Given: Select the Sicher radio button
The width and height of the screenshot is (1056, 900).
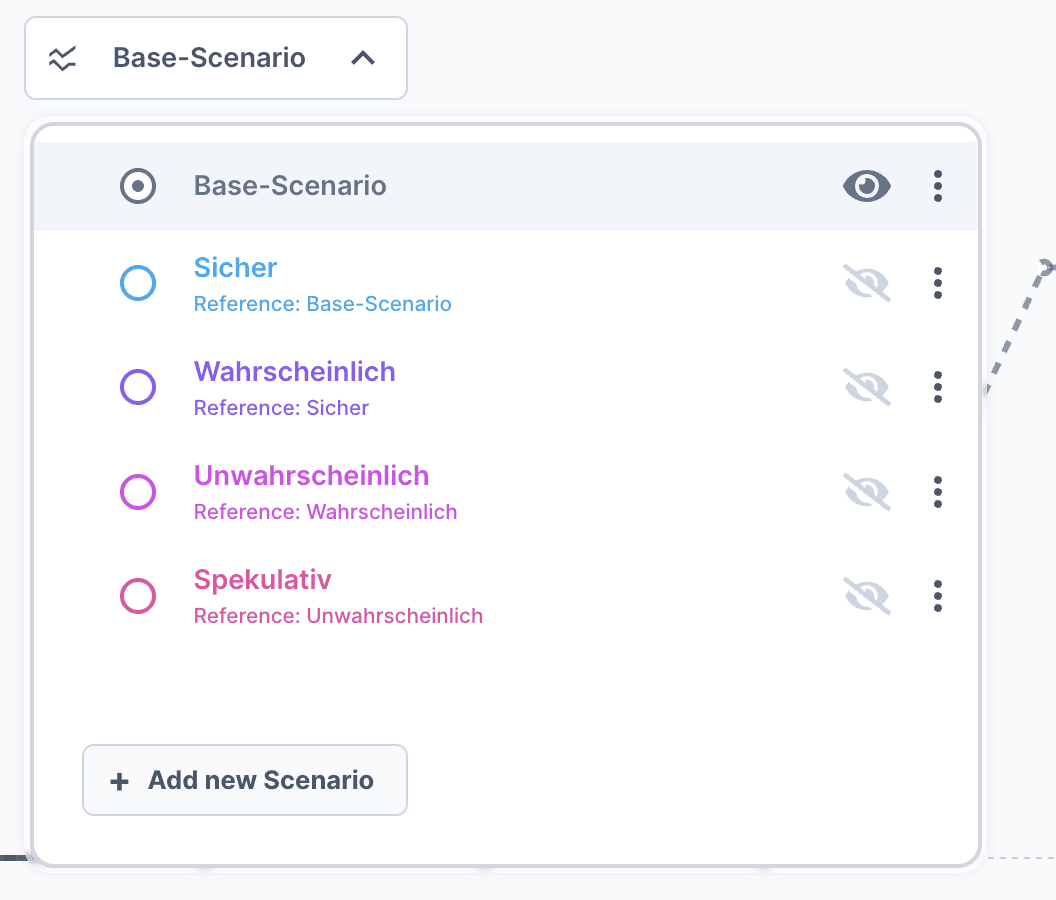Looking at the screenshot, I should click(x=138, y=284).
